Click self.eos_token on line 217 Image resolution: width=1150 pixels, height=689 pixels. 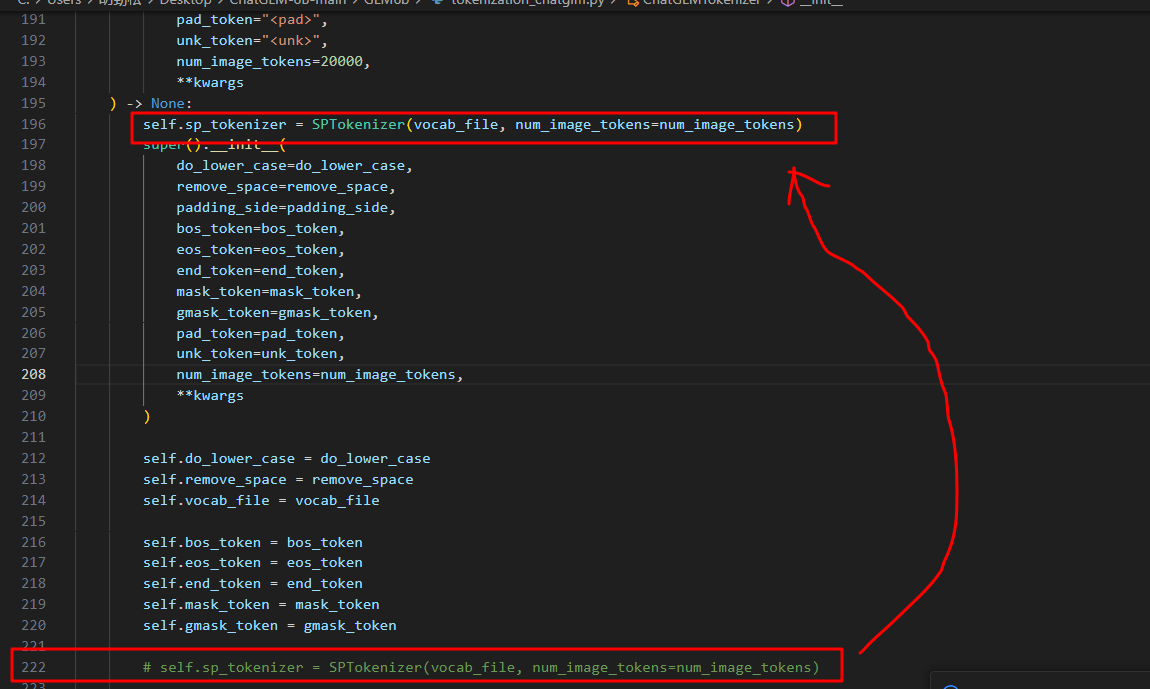(202, 563)
